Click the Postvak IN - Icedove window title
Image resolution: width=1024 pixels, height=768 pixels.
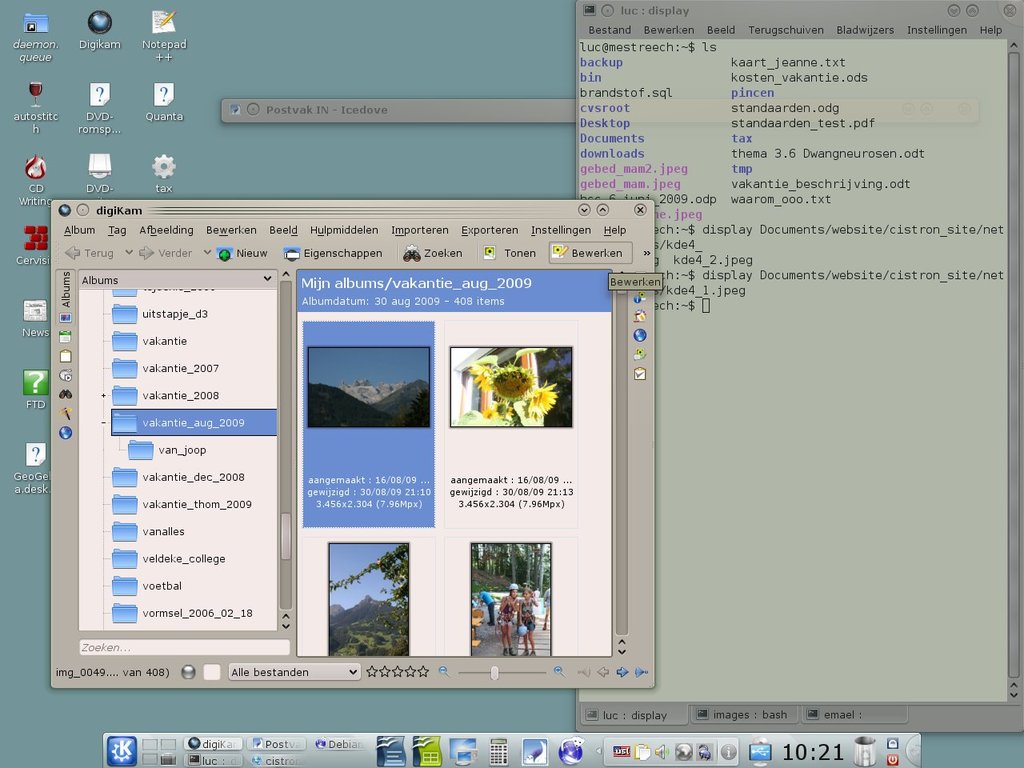coord(327,110)
